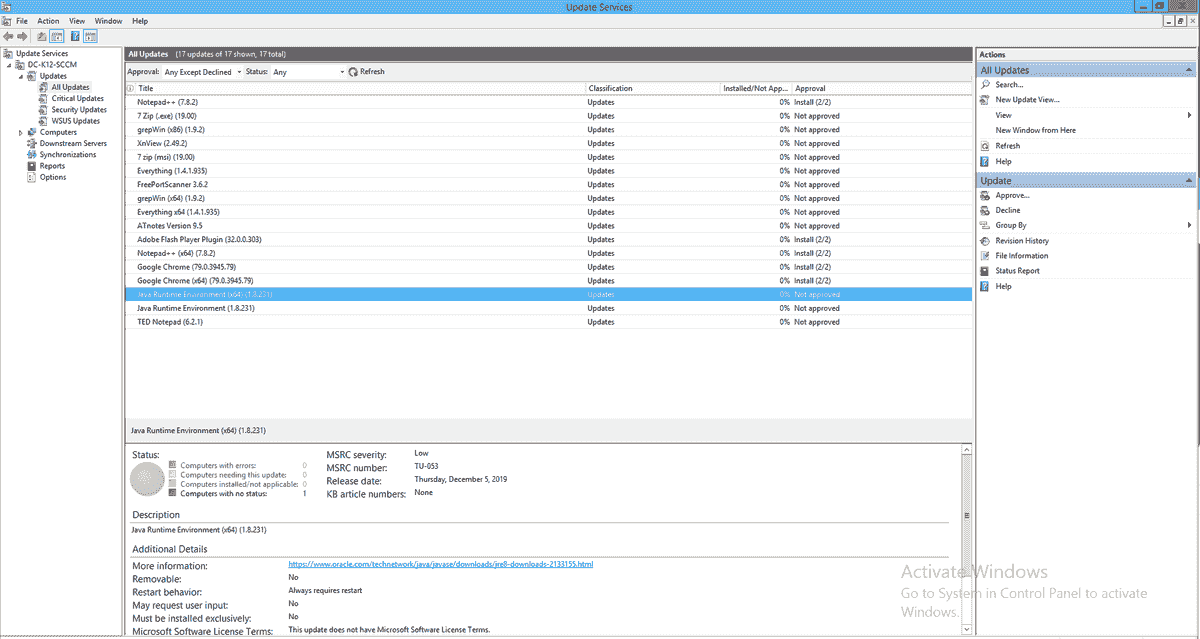The image size is (1200, 639).
Task: Click Search... in the Actions pane
Action: pos(1009,85)
